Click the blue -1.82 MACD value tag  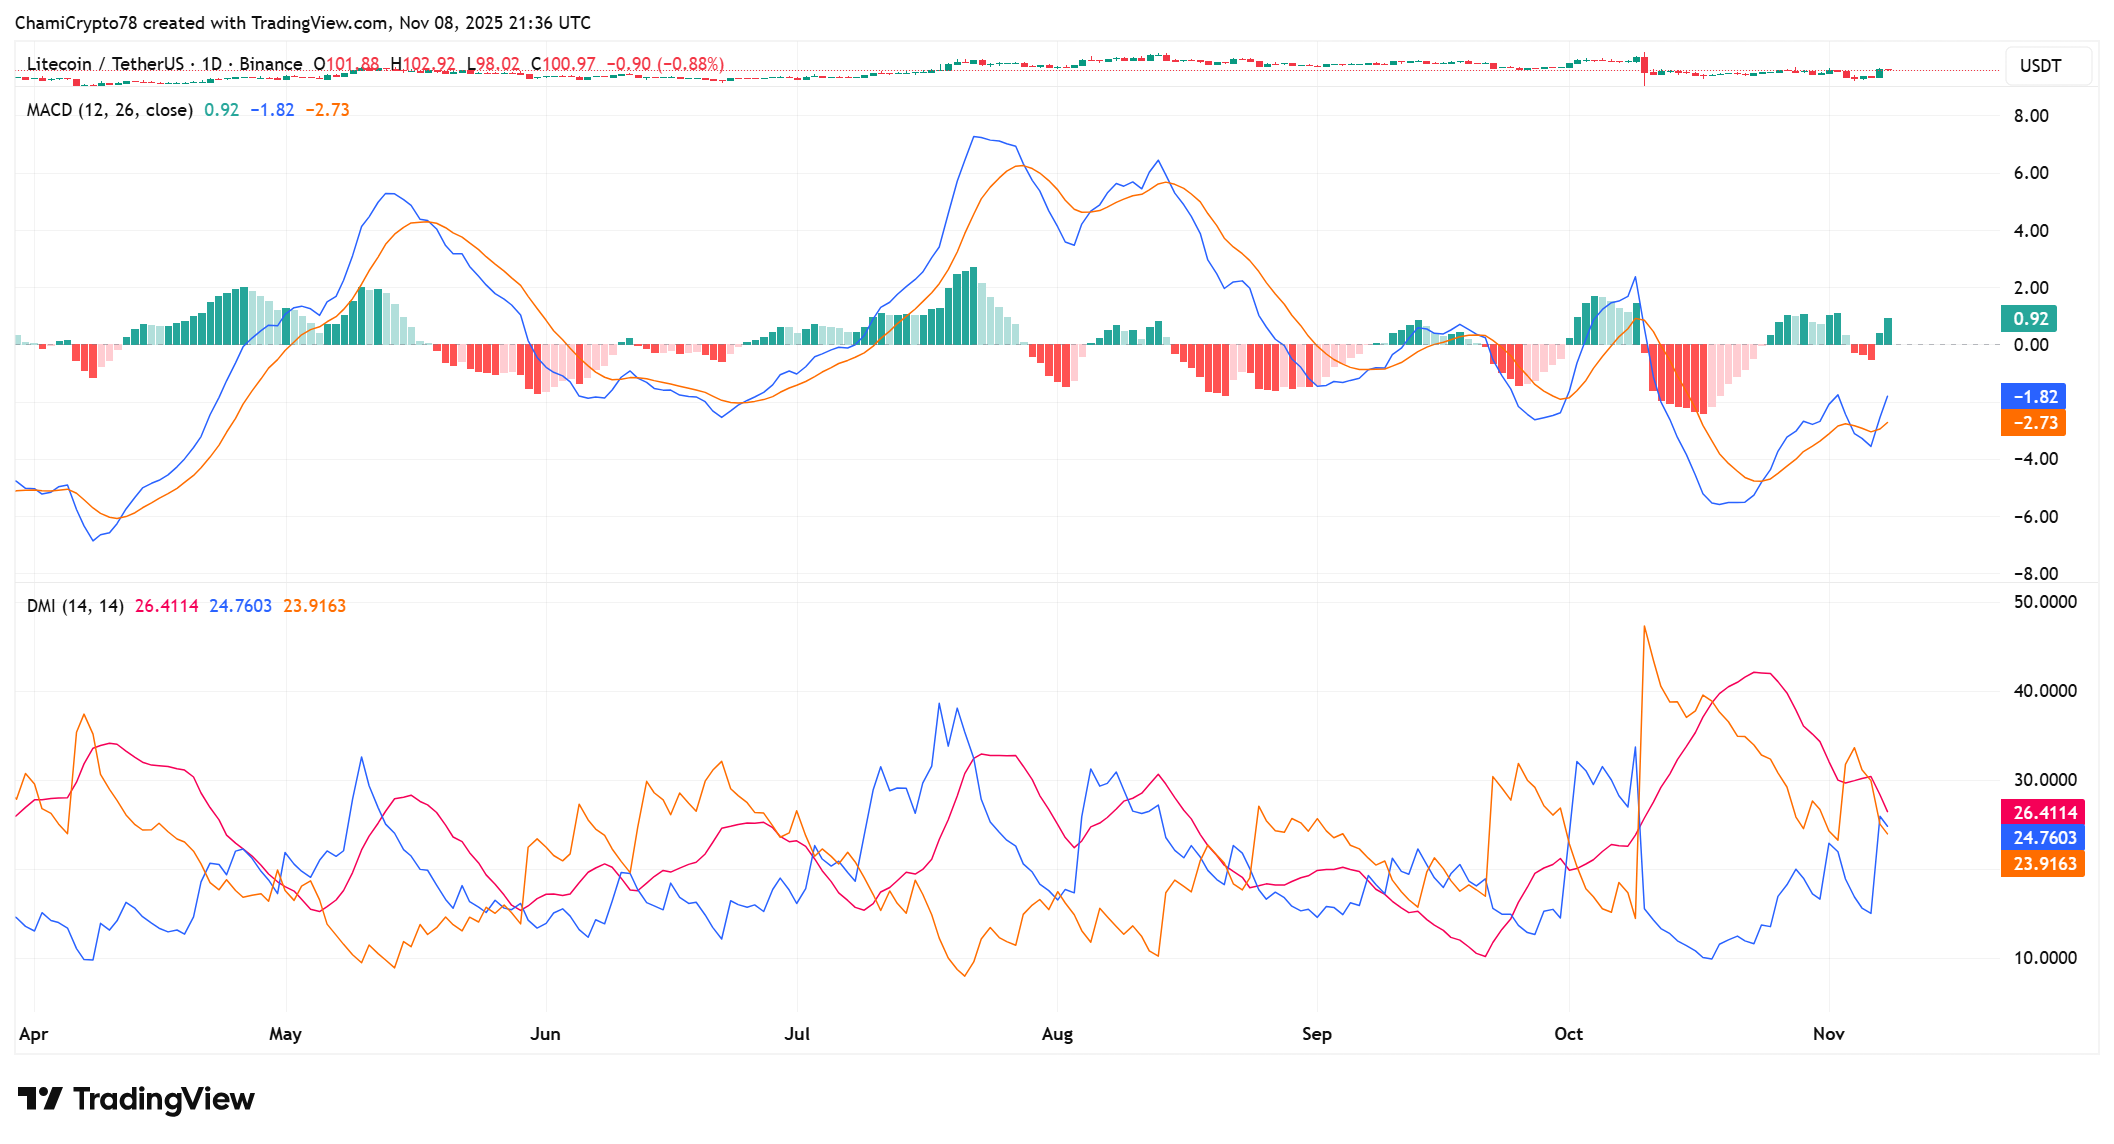click(x=2033, y=397)
